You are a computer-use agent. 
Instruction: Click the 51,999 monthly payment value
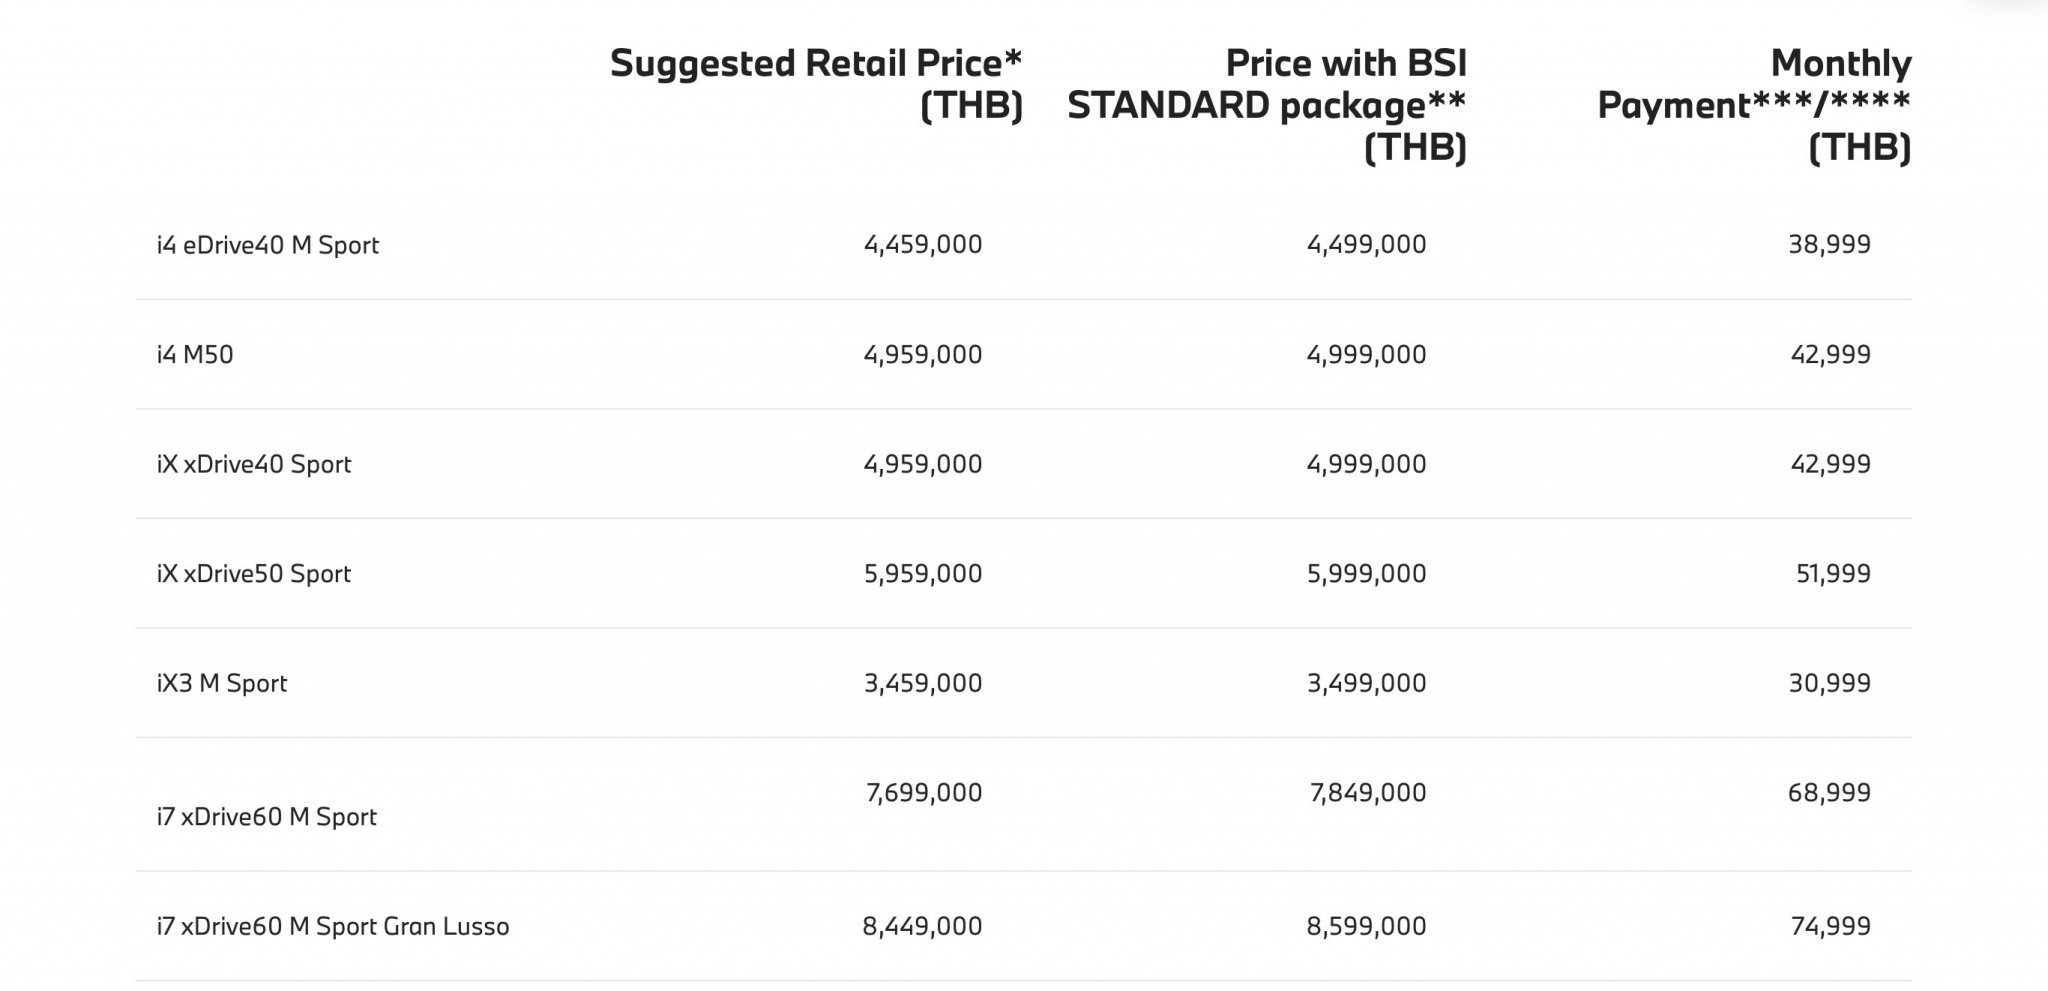[1833, 574]
